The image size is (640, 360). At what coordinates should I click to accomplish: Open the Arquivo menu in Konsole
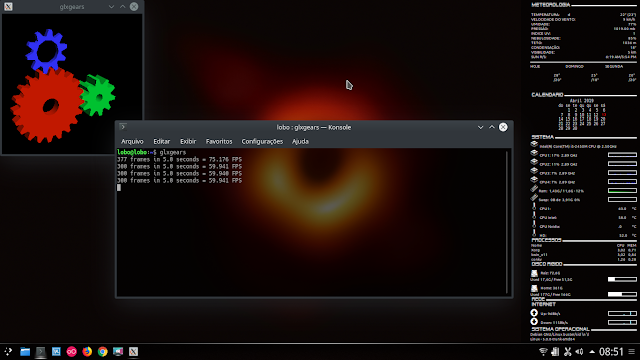point(132,141)
